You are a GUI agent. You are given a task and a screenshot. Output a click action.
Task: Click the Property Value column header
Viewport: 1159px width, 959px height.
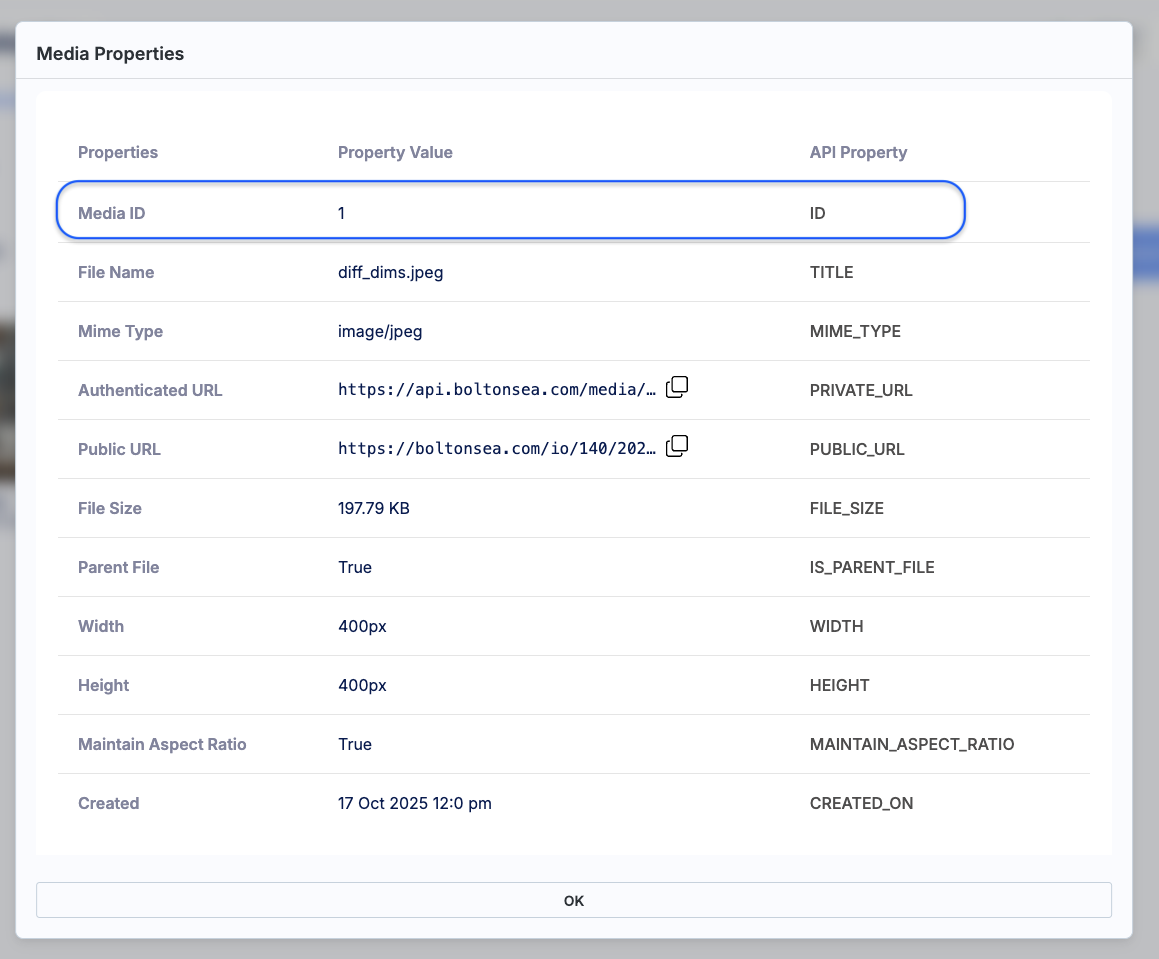pyautogui.click(x=395, y=152)
